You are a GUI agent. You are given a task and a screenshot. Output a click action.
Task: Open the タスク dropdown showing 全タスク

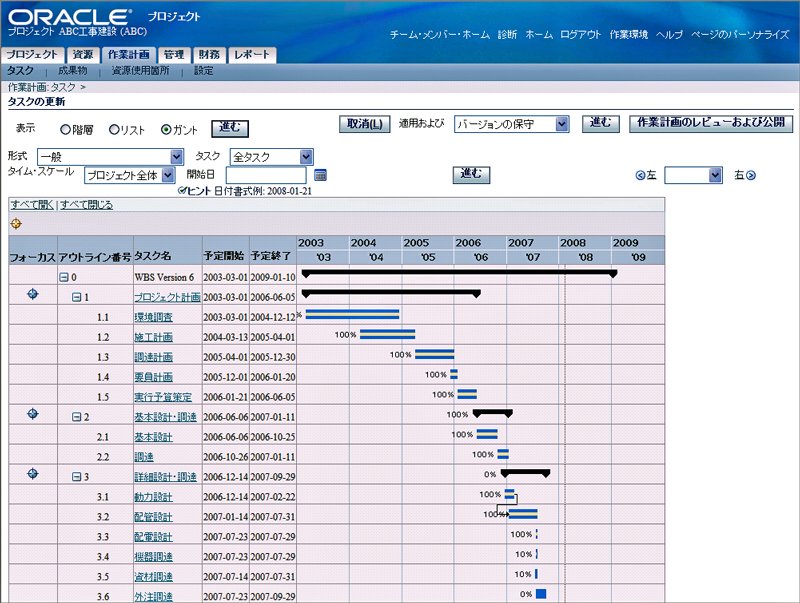(x=271, y=157)
